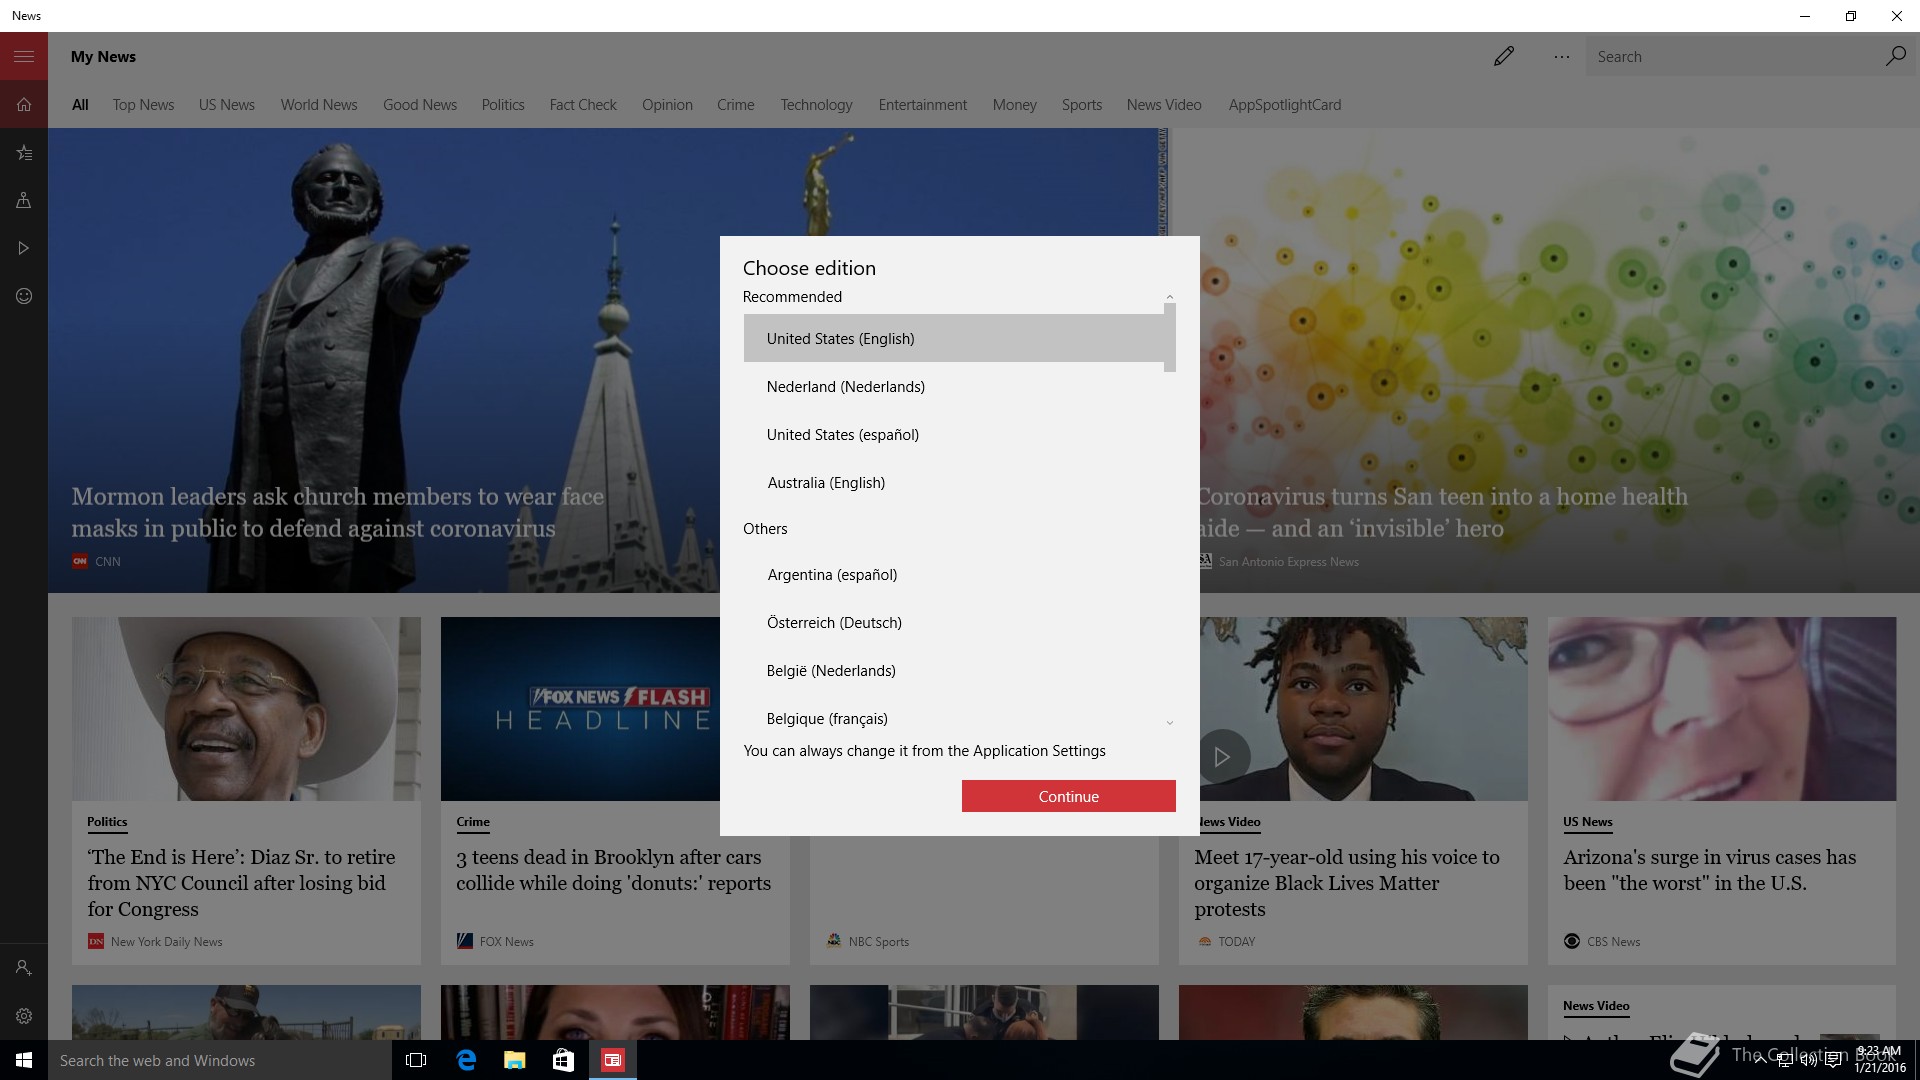This screenshot has width=1920, height=1080.
Task: Click Politics category label on Diaz card
Action: pyautogui.click(x=107, y=822)
